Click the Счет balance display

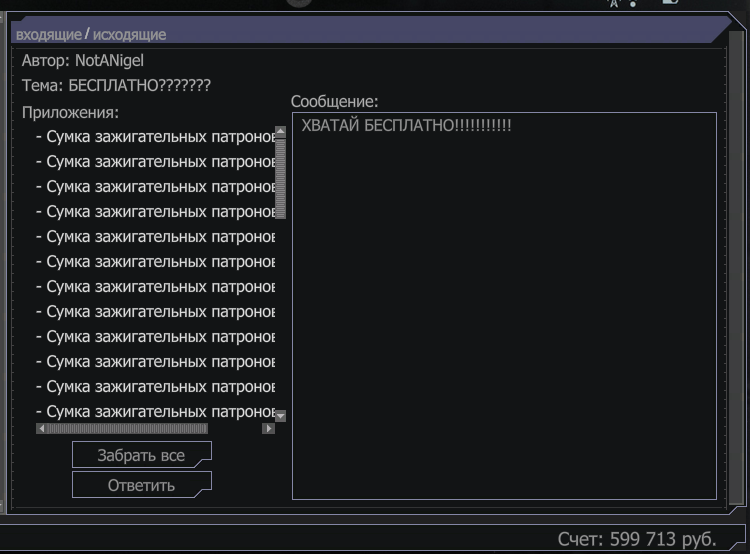pyautogui.click(x=637, y=539)
